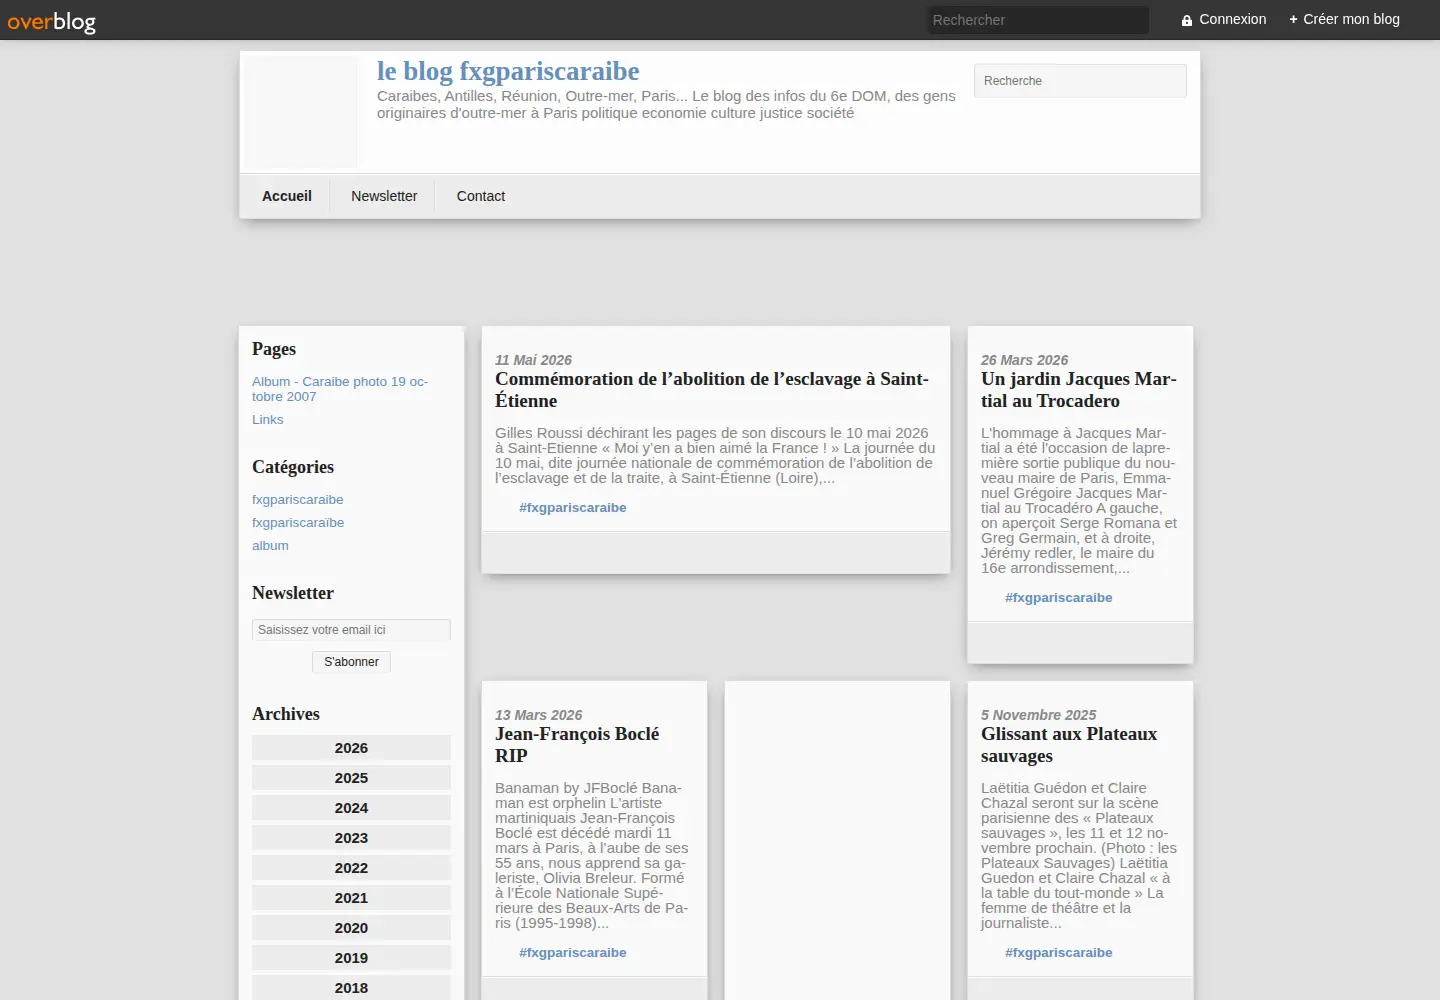Click the date 5 Novembre 2025
This screenshot has width=1440, height=1000.
coord(1038,715)
